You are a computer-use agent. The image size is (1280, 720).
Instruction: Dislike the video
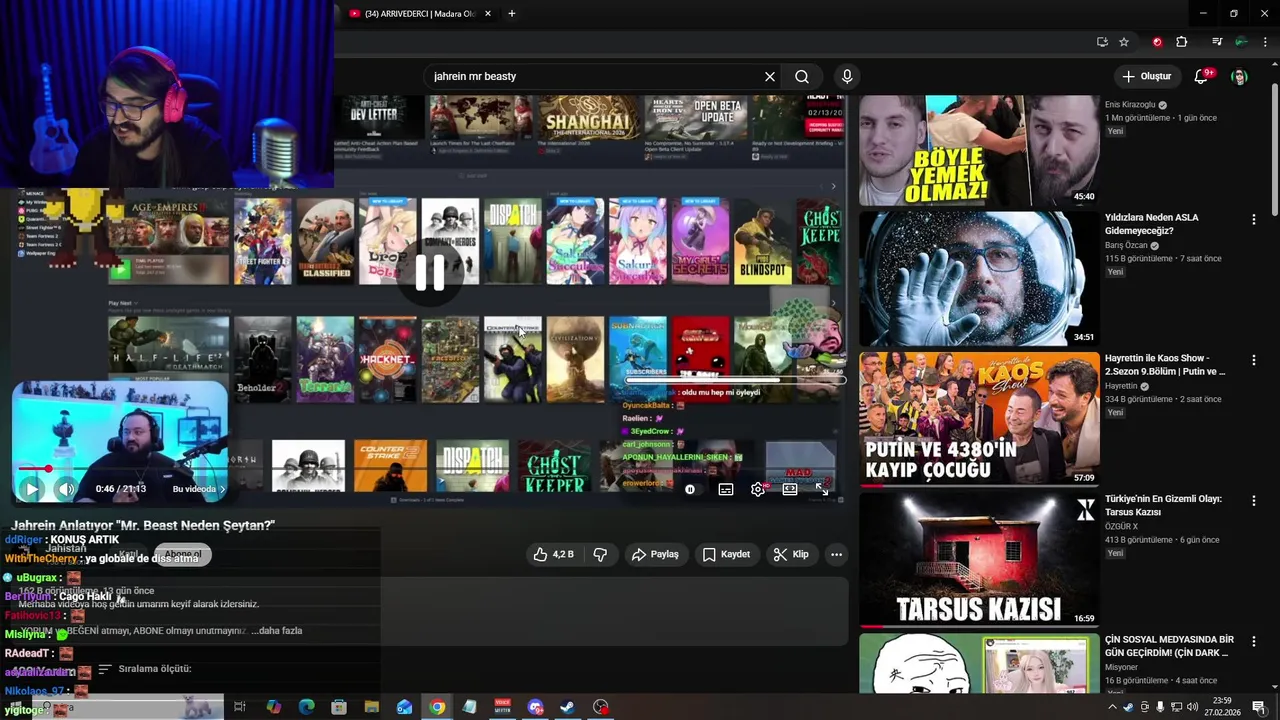click(x=600, y=554)
